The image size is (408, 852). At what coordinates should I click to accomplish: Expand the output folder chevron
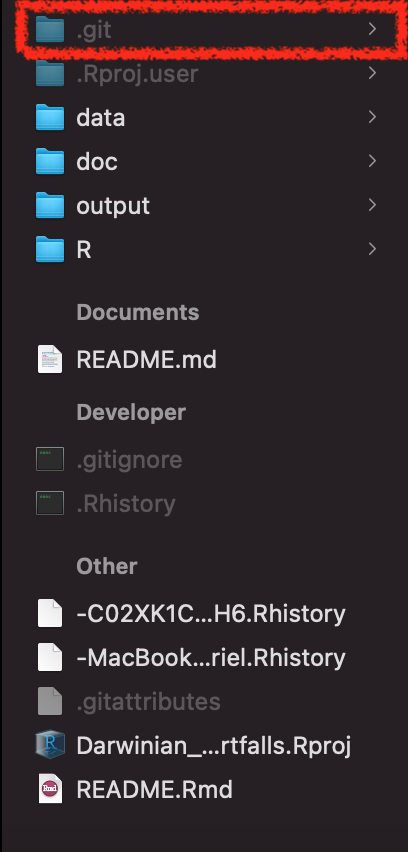372,205
